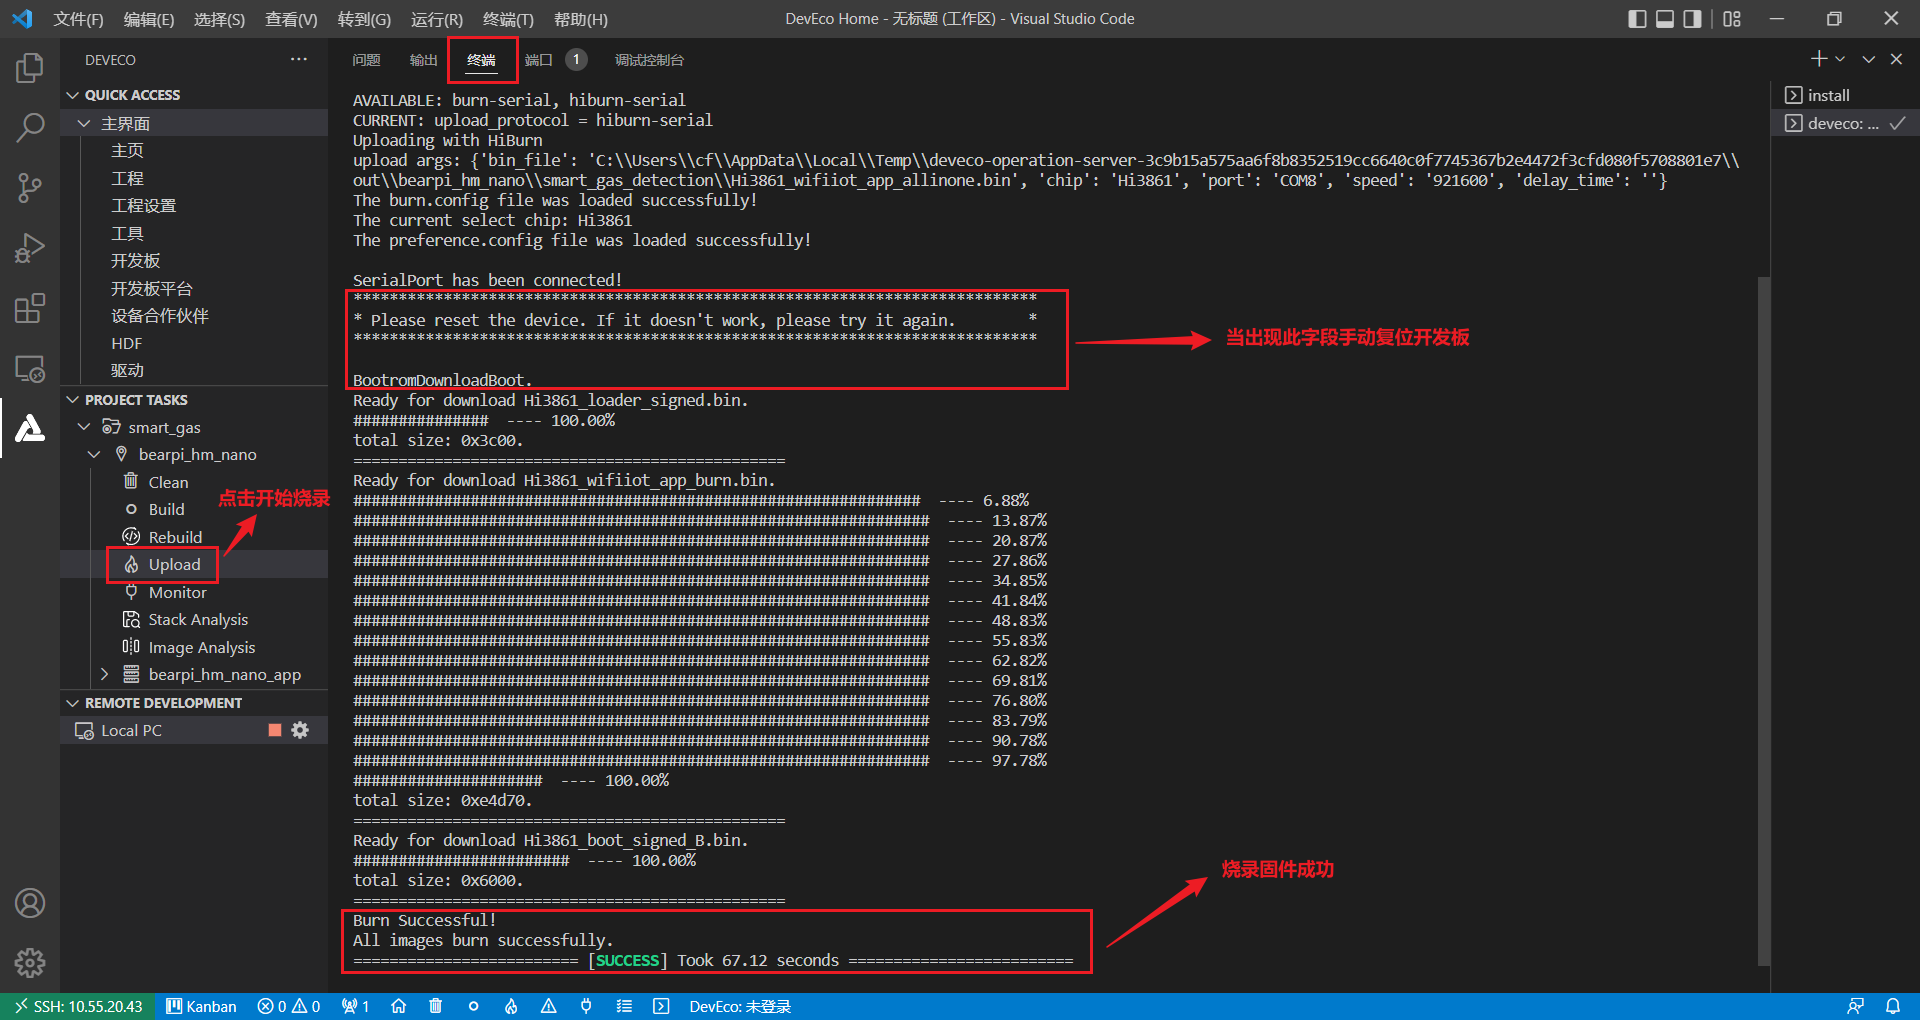
Task: Open the 编辑(E) menu
Action: click(x=149, y=19)
